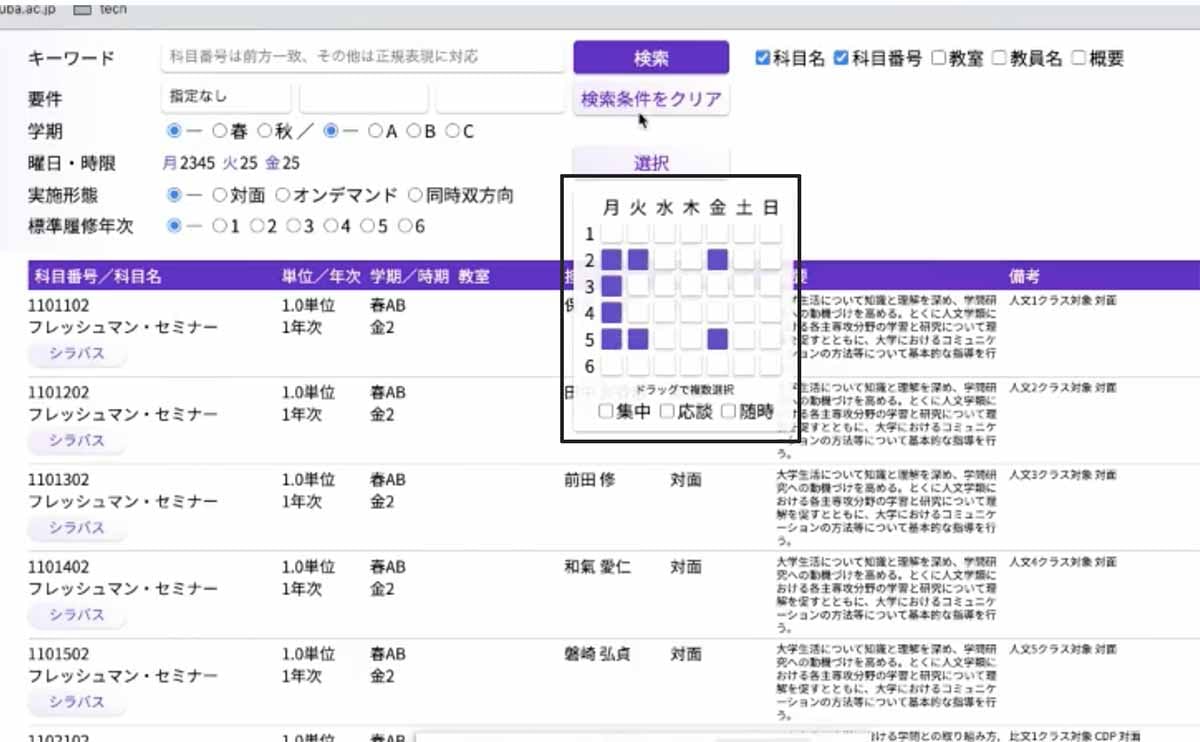The image size is (1200, 742).
Task: Uncheck the 科目名 checkbox
Action: (x=763, y=58)
